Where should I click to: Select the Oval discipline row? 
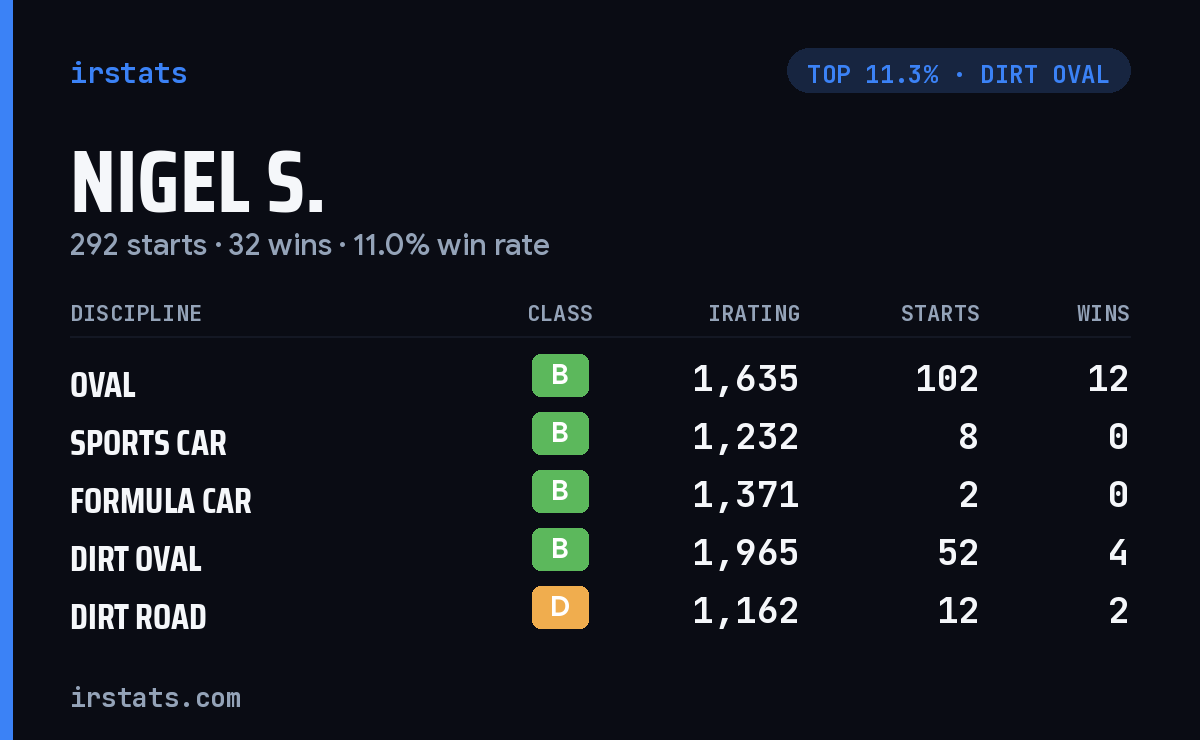[x=600, y=380]
